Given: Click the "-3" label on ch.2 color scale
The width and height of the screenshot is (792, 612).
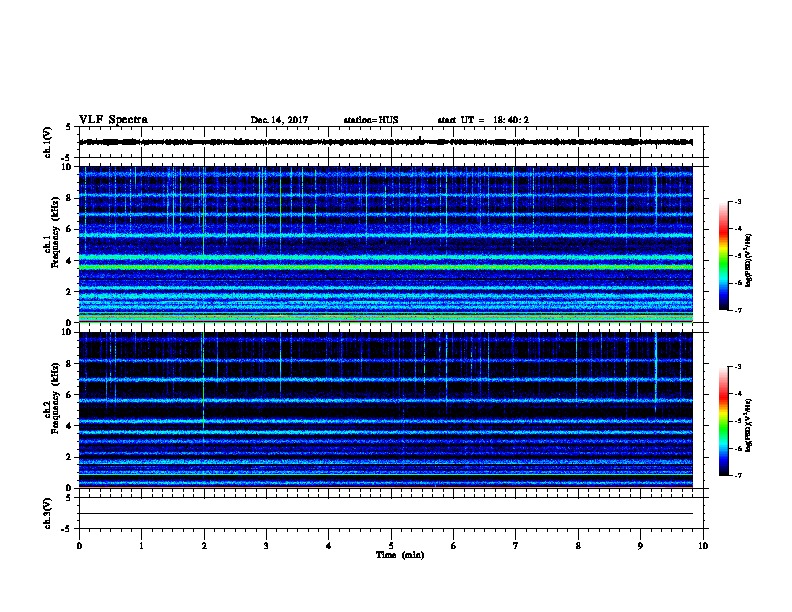Looking at the screenshot, I should coord(737,367).
